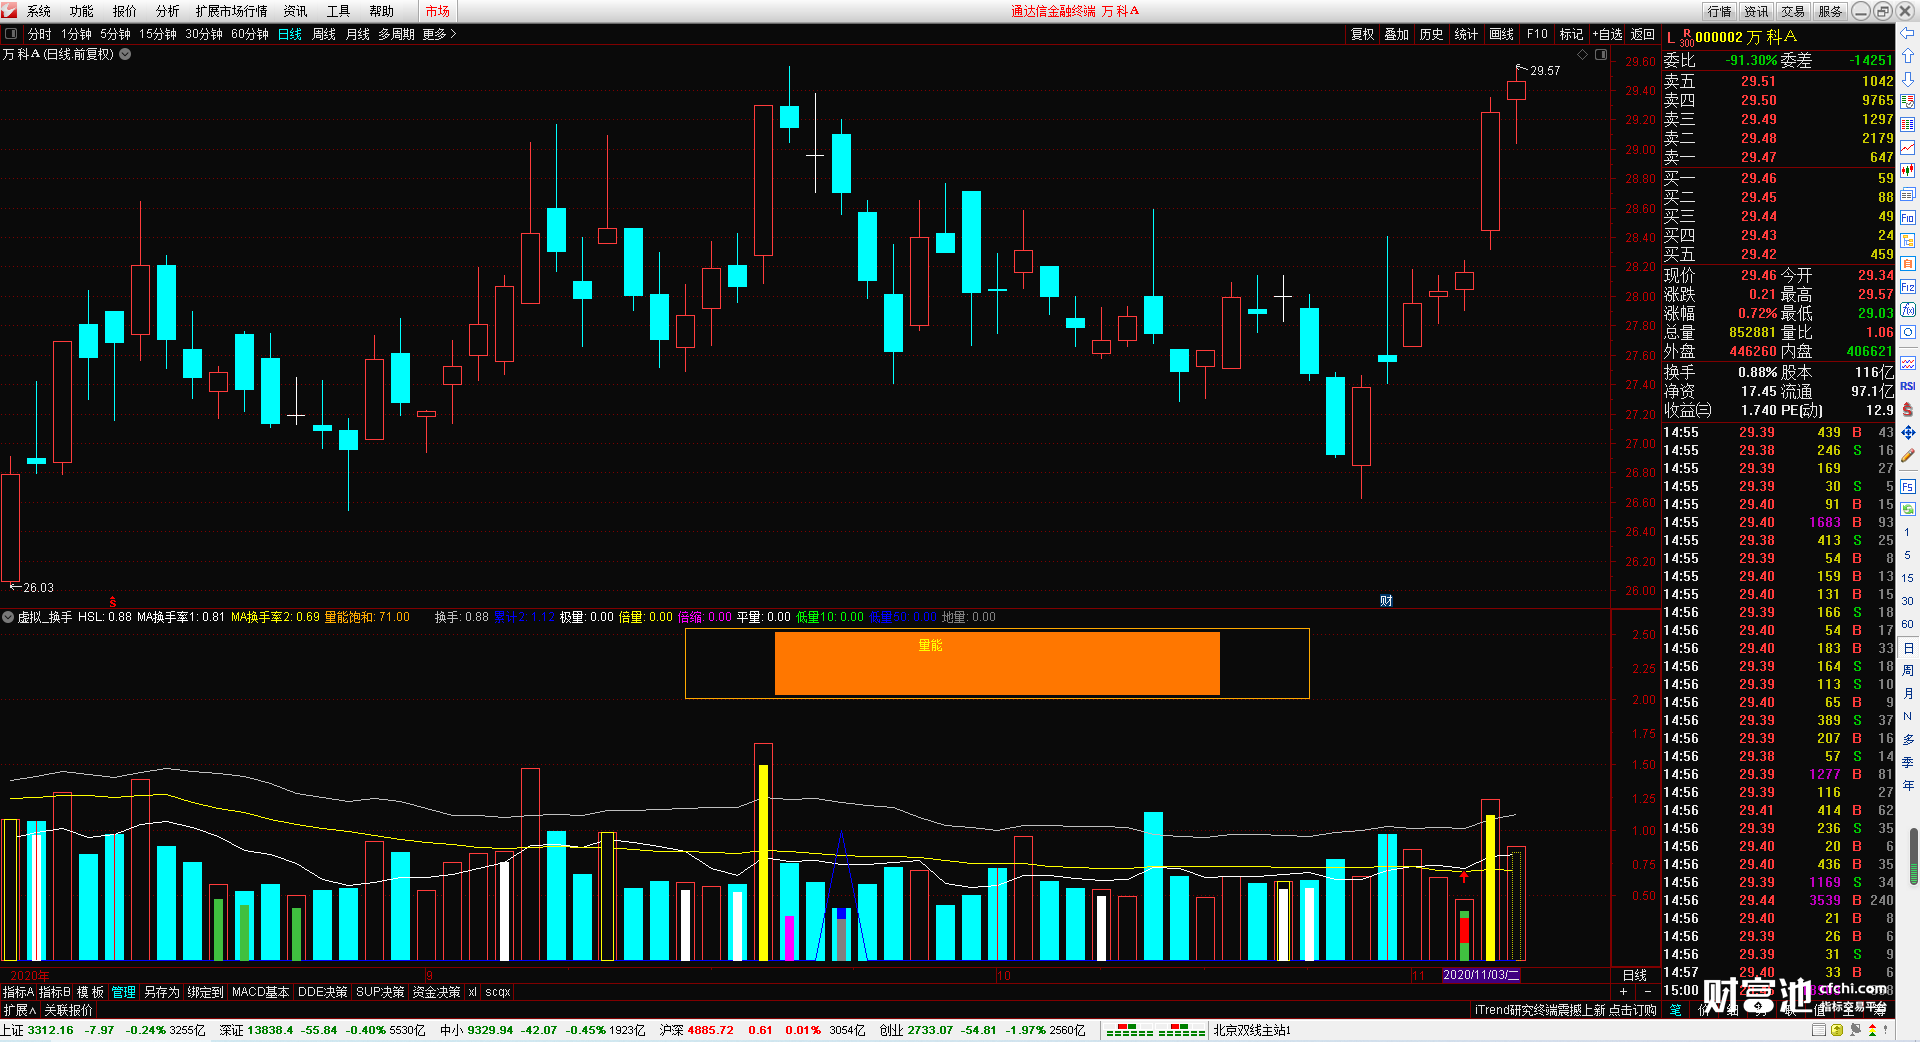Click the blue circle icon in sidebar
Screen dimensions: 1920x1042
click(1907, 332)
